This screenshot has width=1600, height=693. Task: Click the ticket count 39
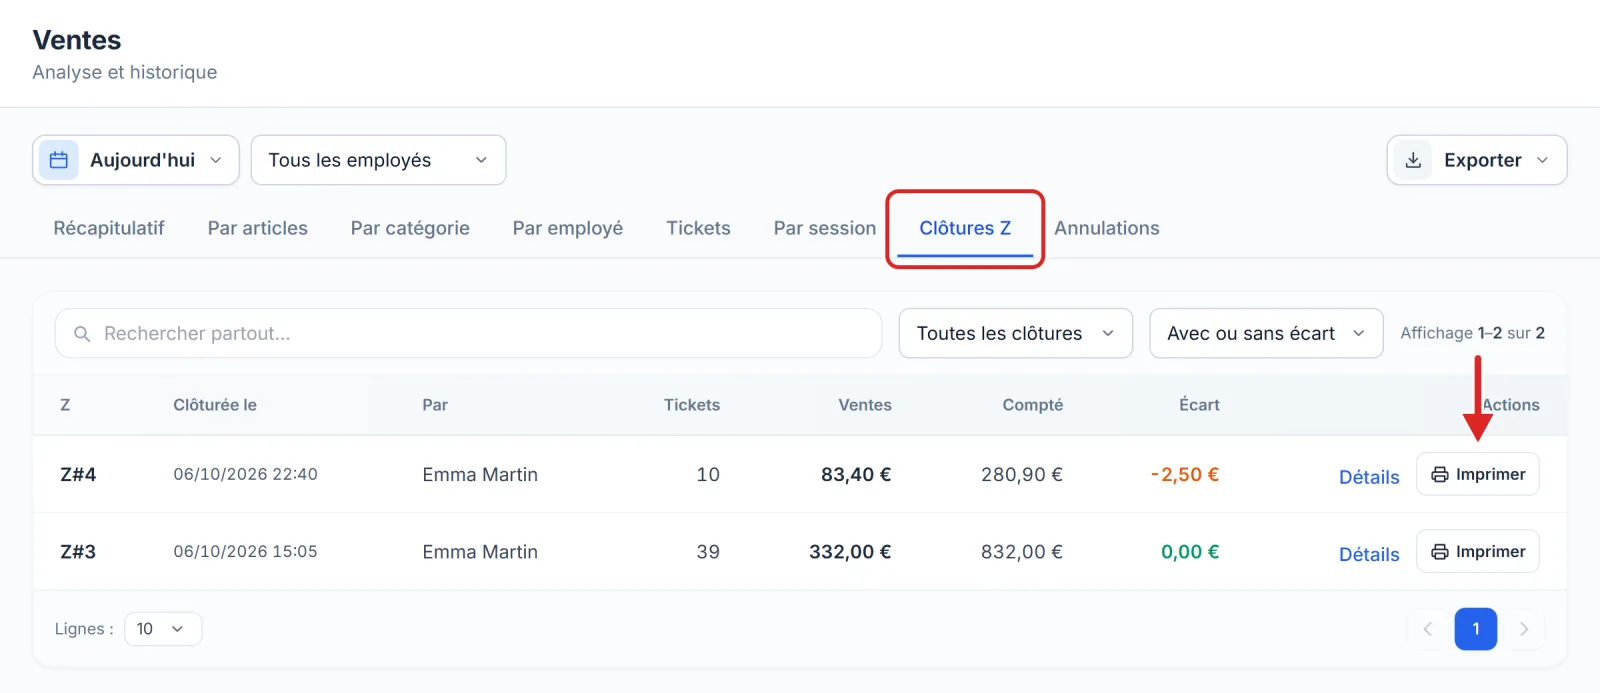click(708, 552)
